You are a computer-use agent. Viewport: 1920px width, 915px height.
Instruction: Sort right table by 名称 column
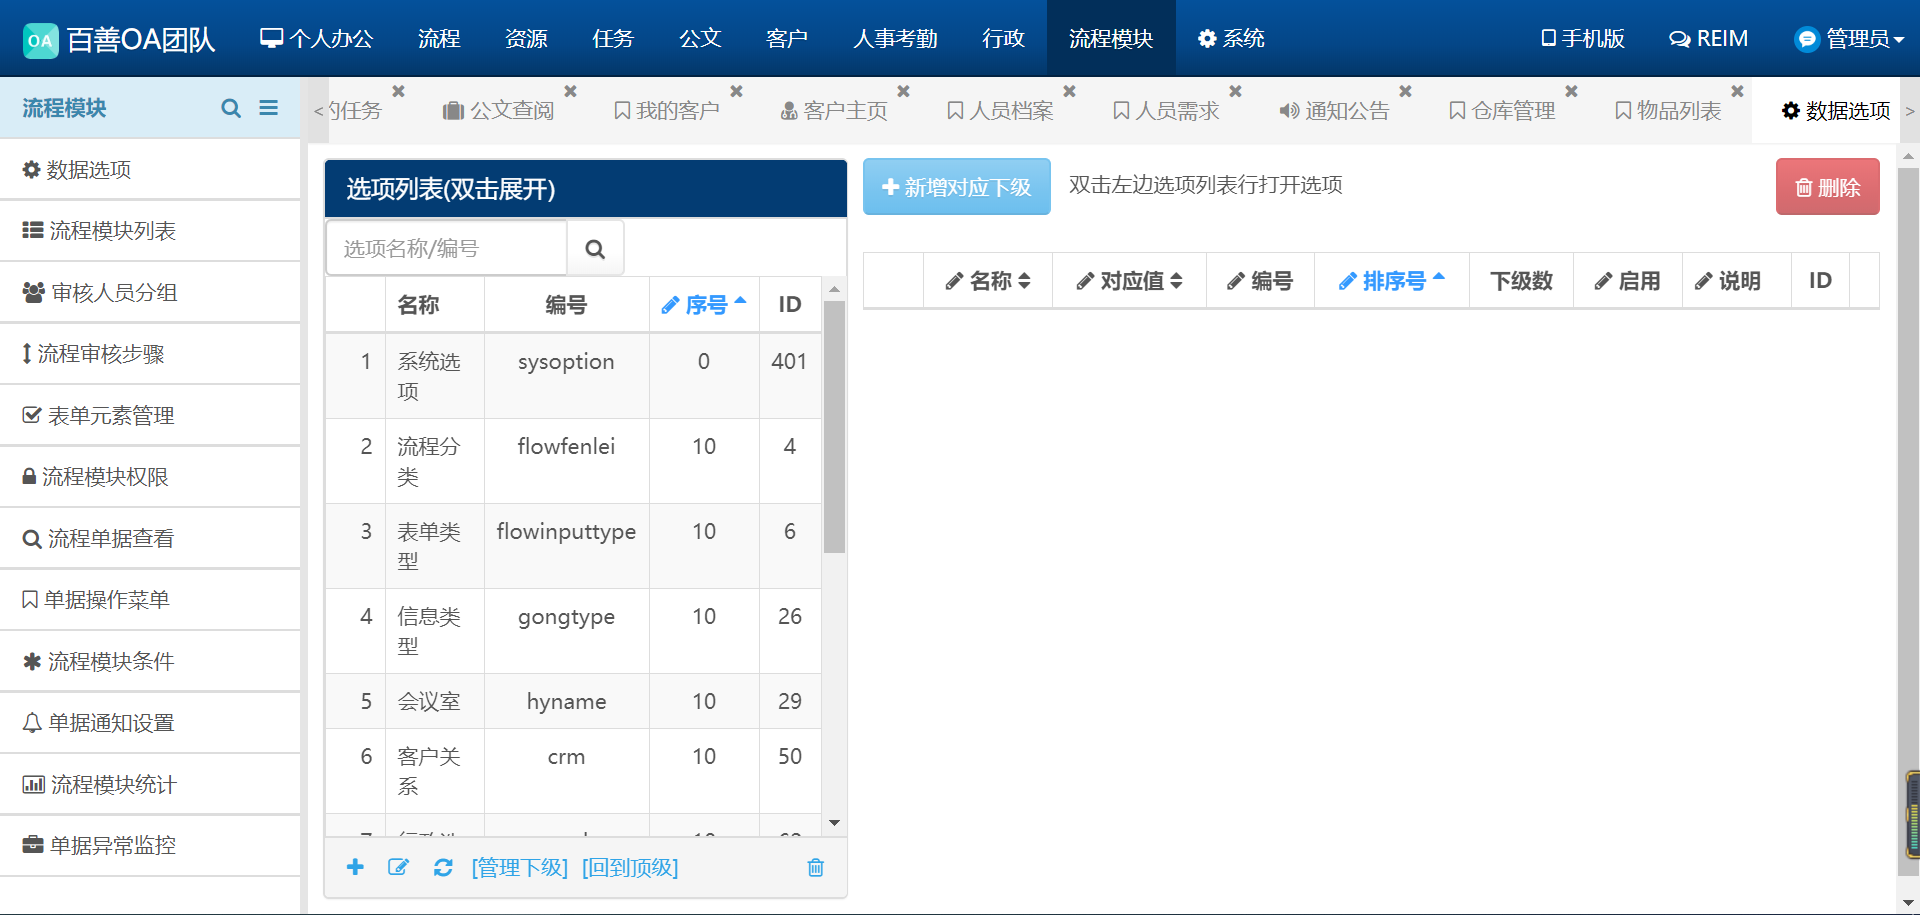pos(989,281)
